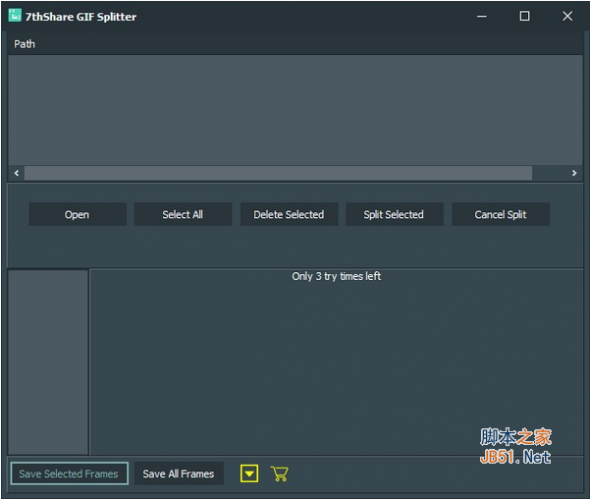Screen dimensions: 590x500
Task: Click the 7thShare GIF Splitter app icon
Action: click(15, 15)
